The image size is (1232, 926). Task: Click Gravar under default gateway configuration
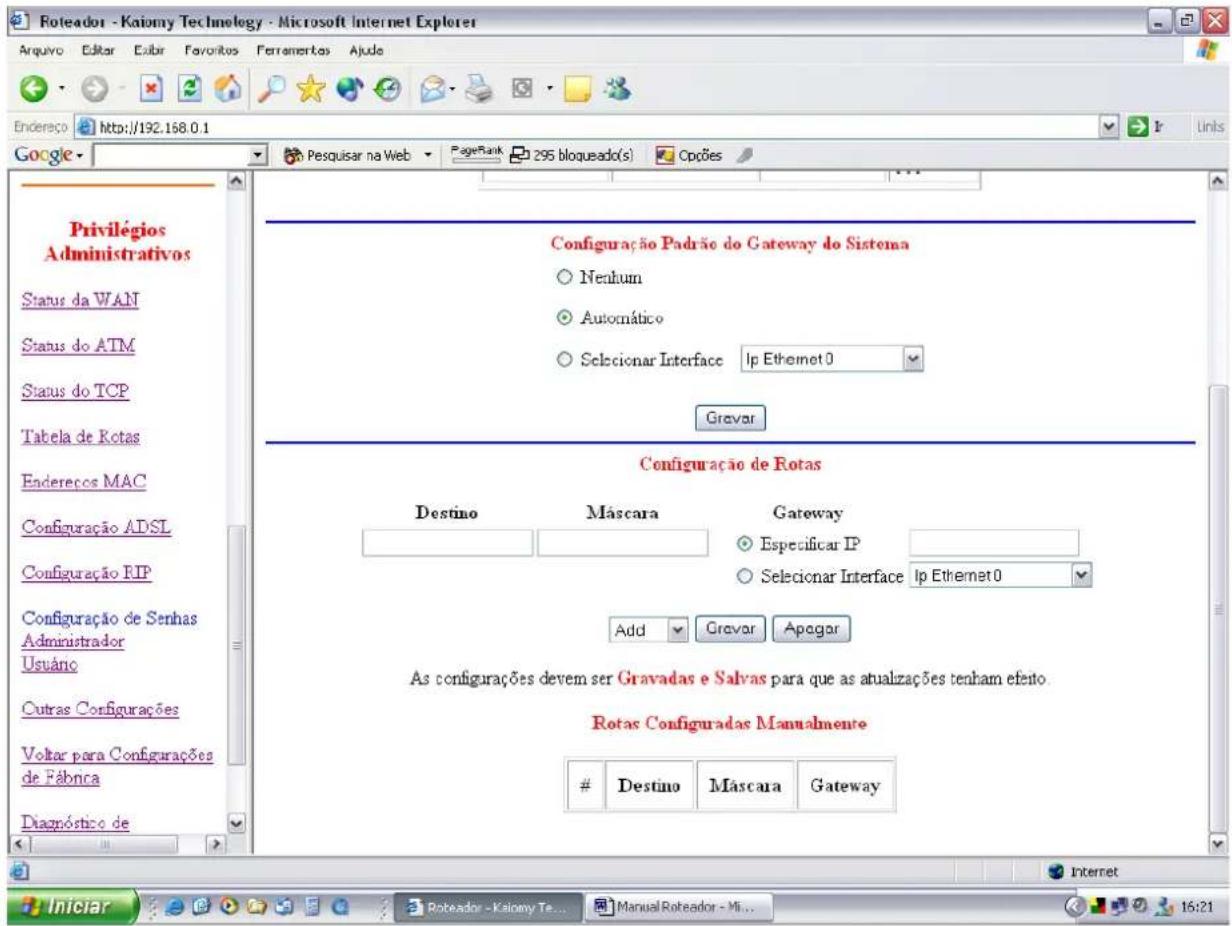(731, 417)
